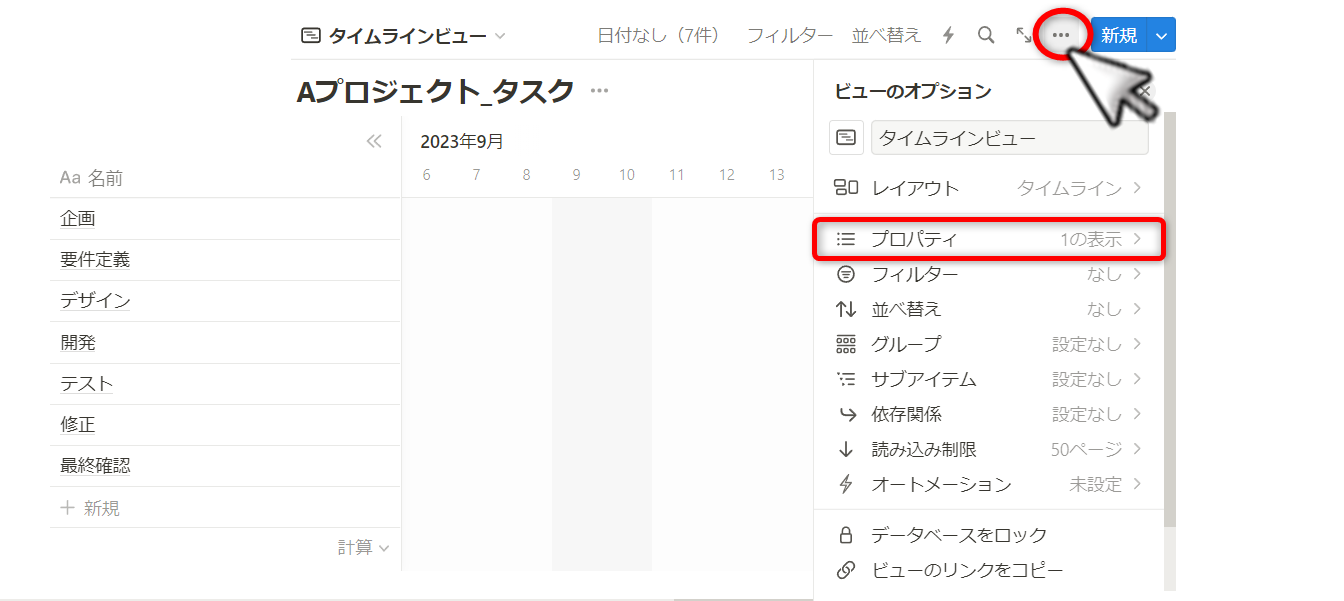Open search with the magnifying glass icon
This screenshot has height=601, width=1344.
point(986,36)
